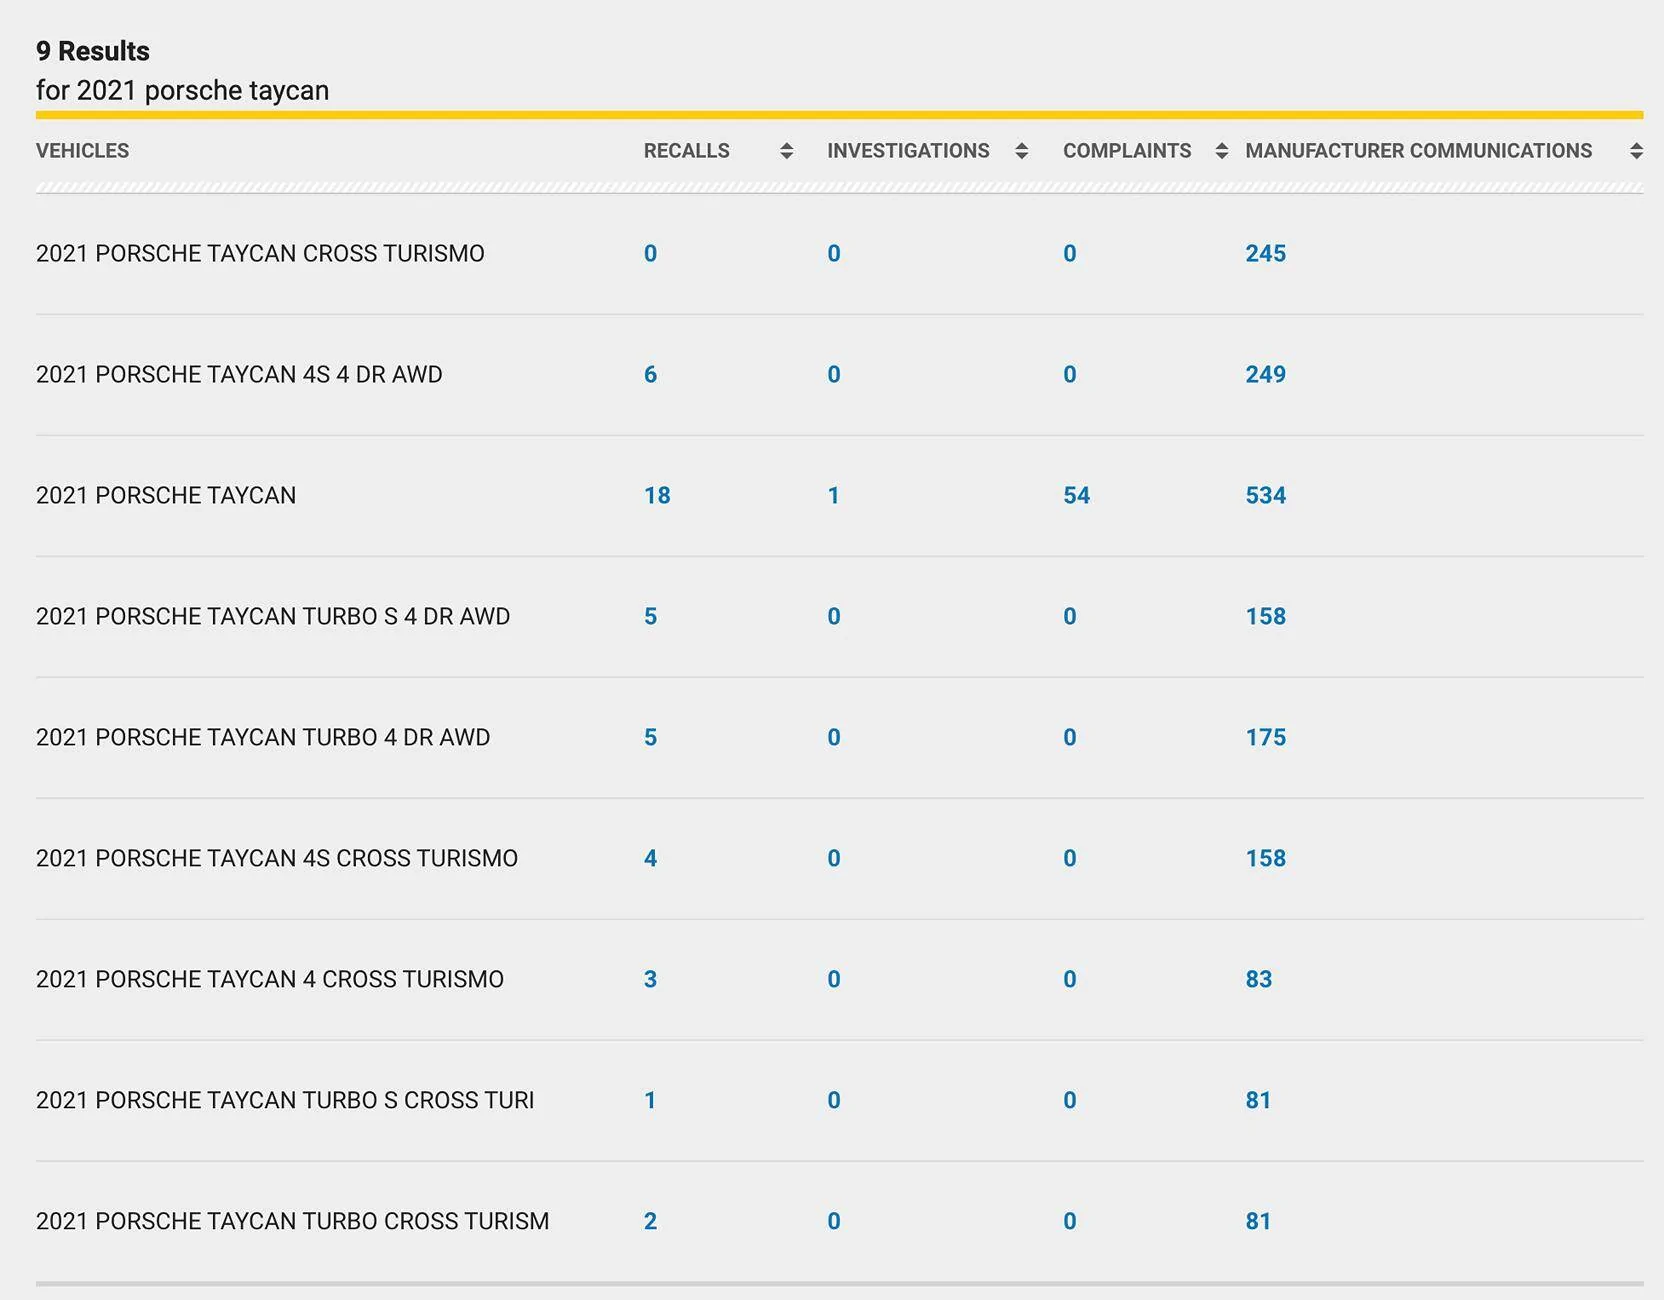The width and height of the screenshot is (1664, 1300).
Task: Open investigations count for Taycan Cross Turismo
Action: point(834,254)
